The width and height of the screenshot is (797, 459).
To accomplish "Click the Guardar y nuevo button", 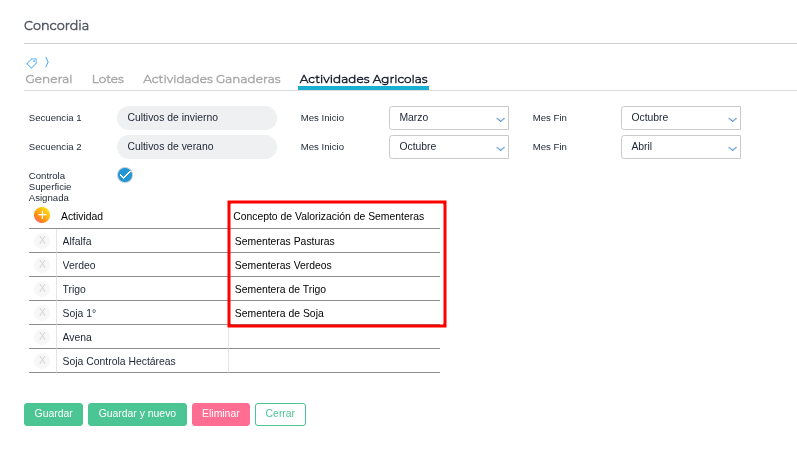I will point(137,414).
